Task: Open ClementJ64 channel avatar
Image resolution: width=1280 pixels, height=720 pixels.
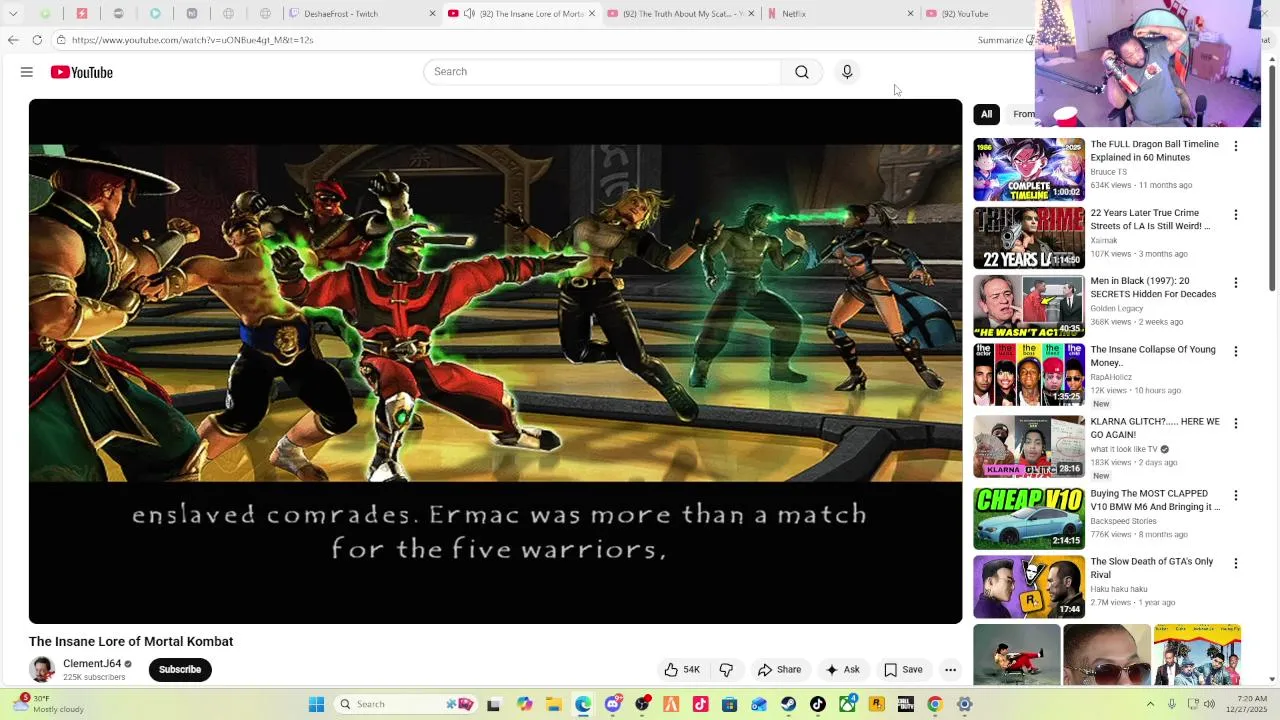Action: [42, 670]
